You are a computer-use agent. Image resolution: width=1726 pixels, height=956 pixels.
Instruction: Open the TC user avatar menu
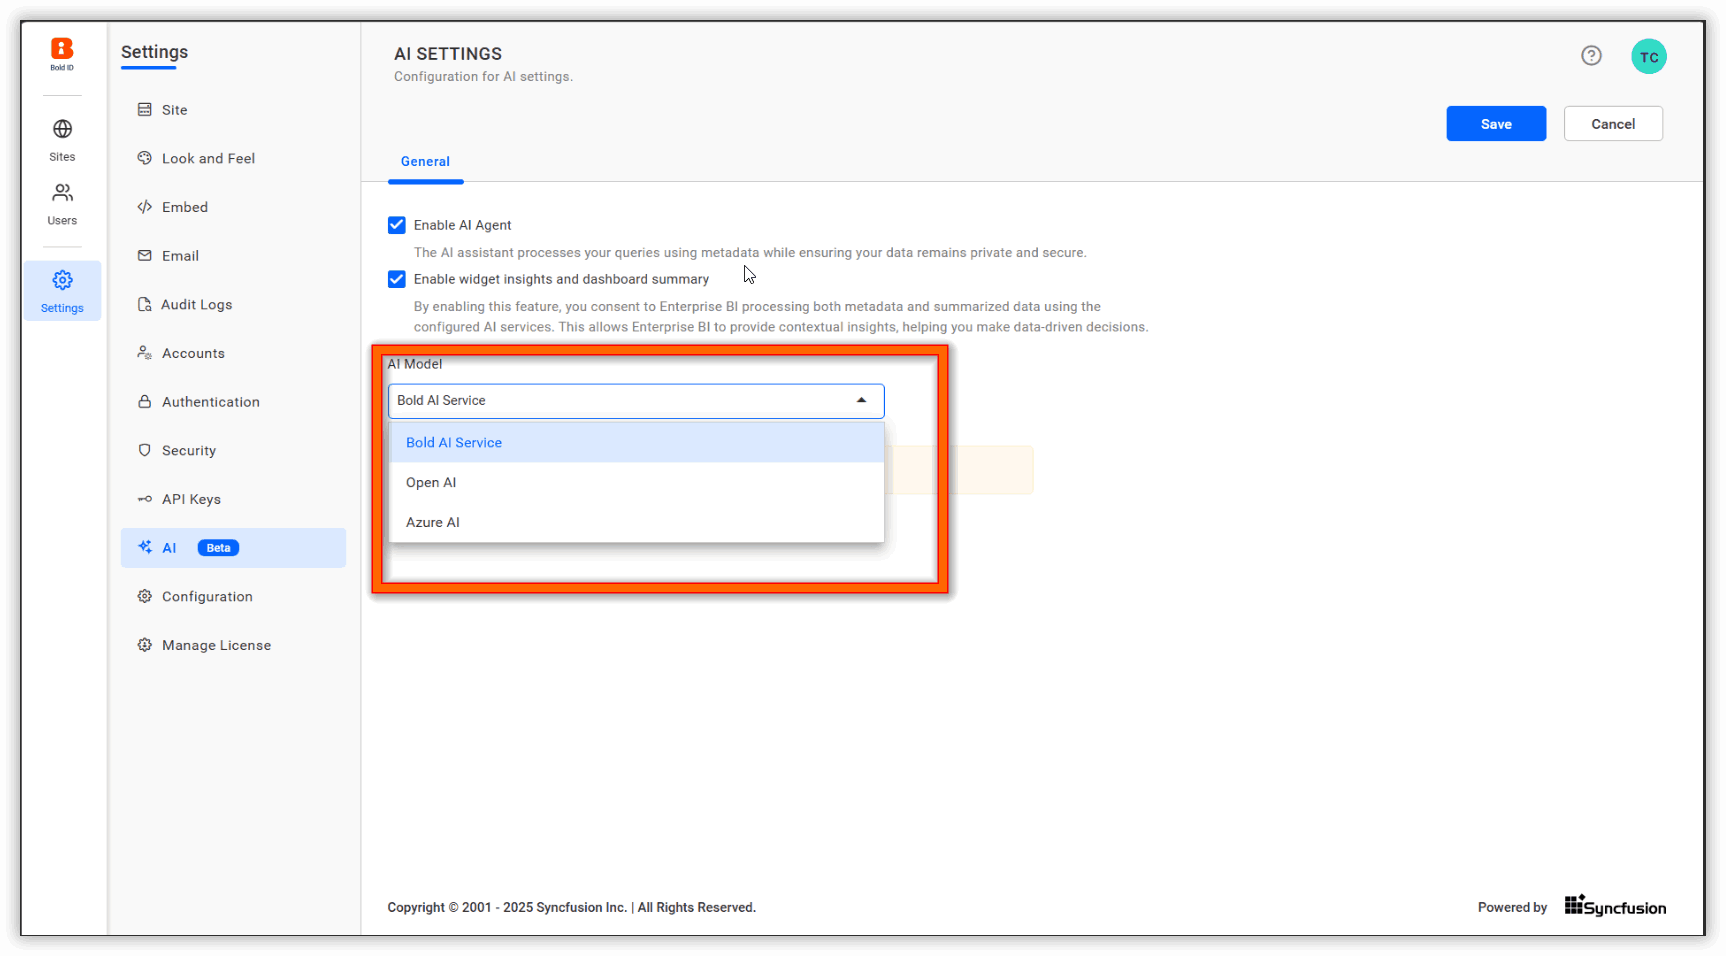[x=1649, y=57]
